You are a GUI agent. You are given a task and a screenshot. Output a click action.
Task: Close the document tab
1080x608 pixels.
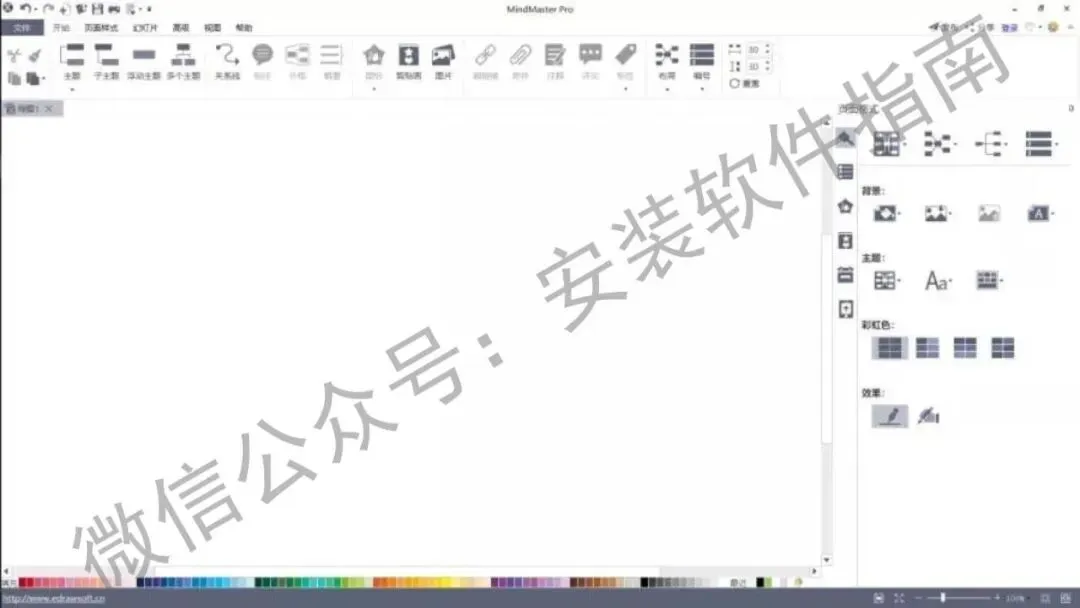click(x=49, y=109)
